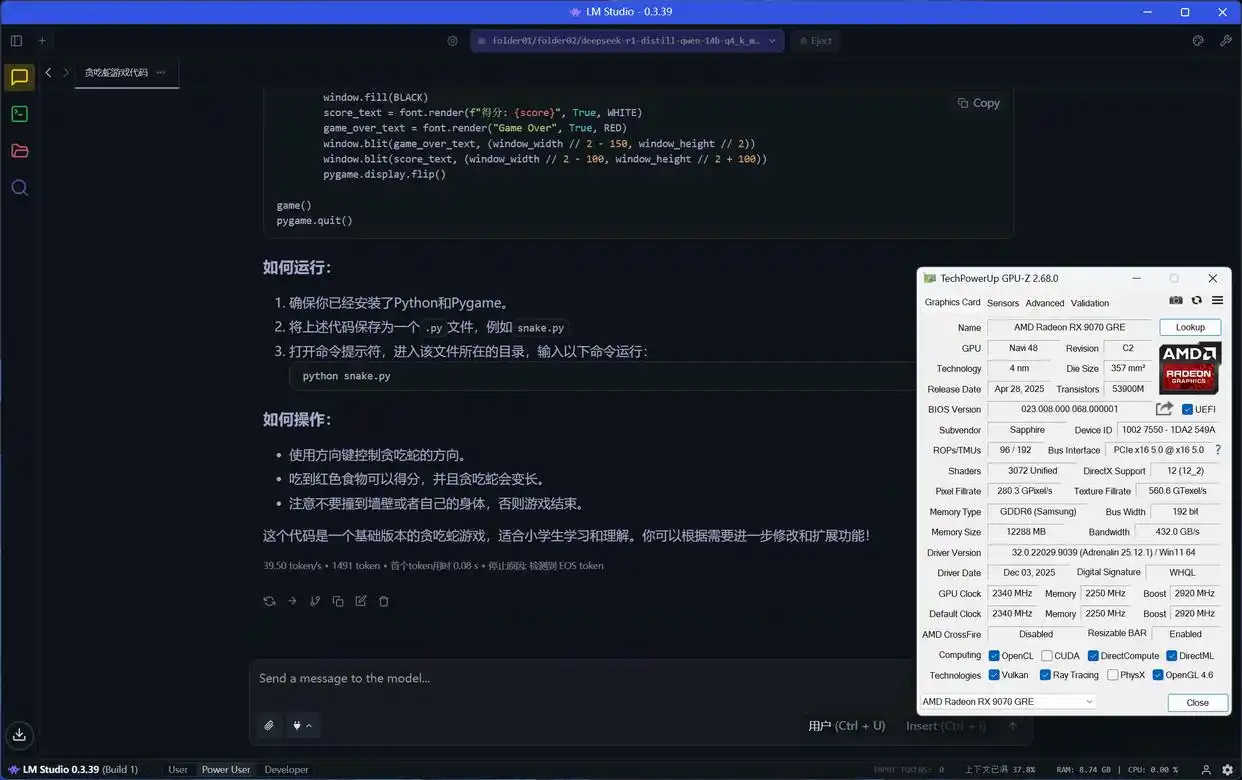Open the Developer panel in the sidebar
Viewport: 1242px width, 780px height.
pyautogui.click(x=19, y=113)
